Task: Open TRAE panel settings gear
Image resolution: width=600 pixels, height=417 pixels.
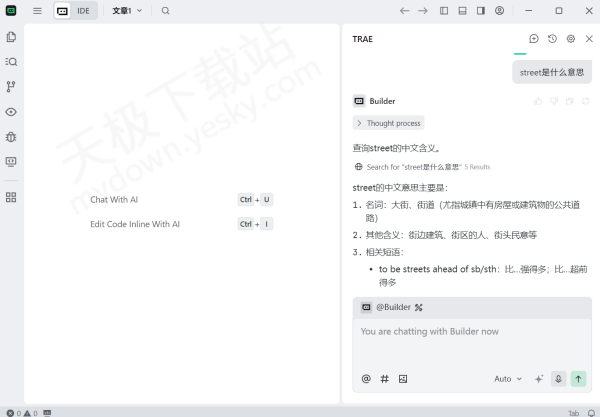Action: point(571,39)
